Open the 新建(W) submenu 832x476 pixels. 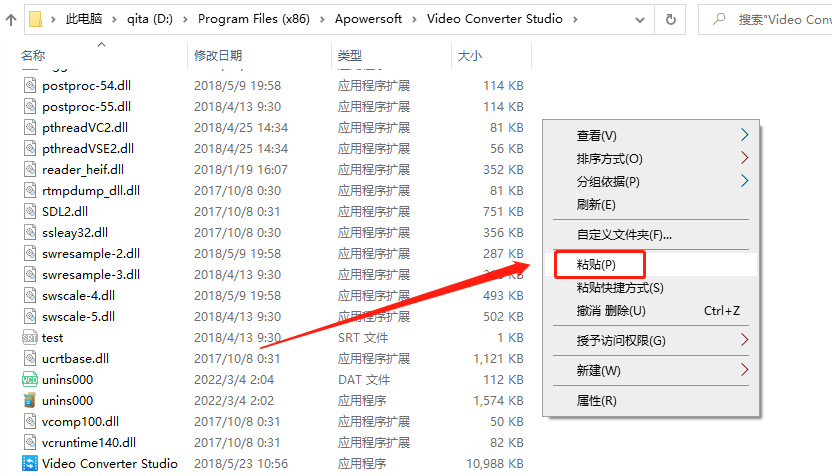(x=651, y=370)
